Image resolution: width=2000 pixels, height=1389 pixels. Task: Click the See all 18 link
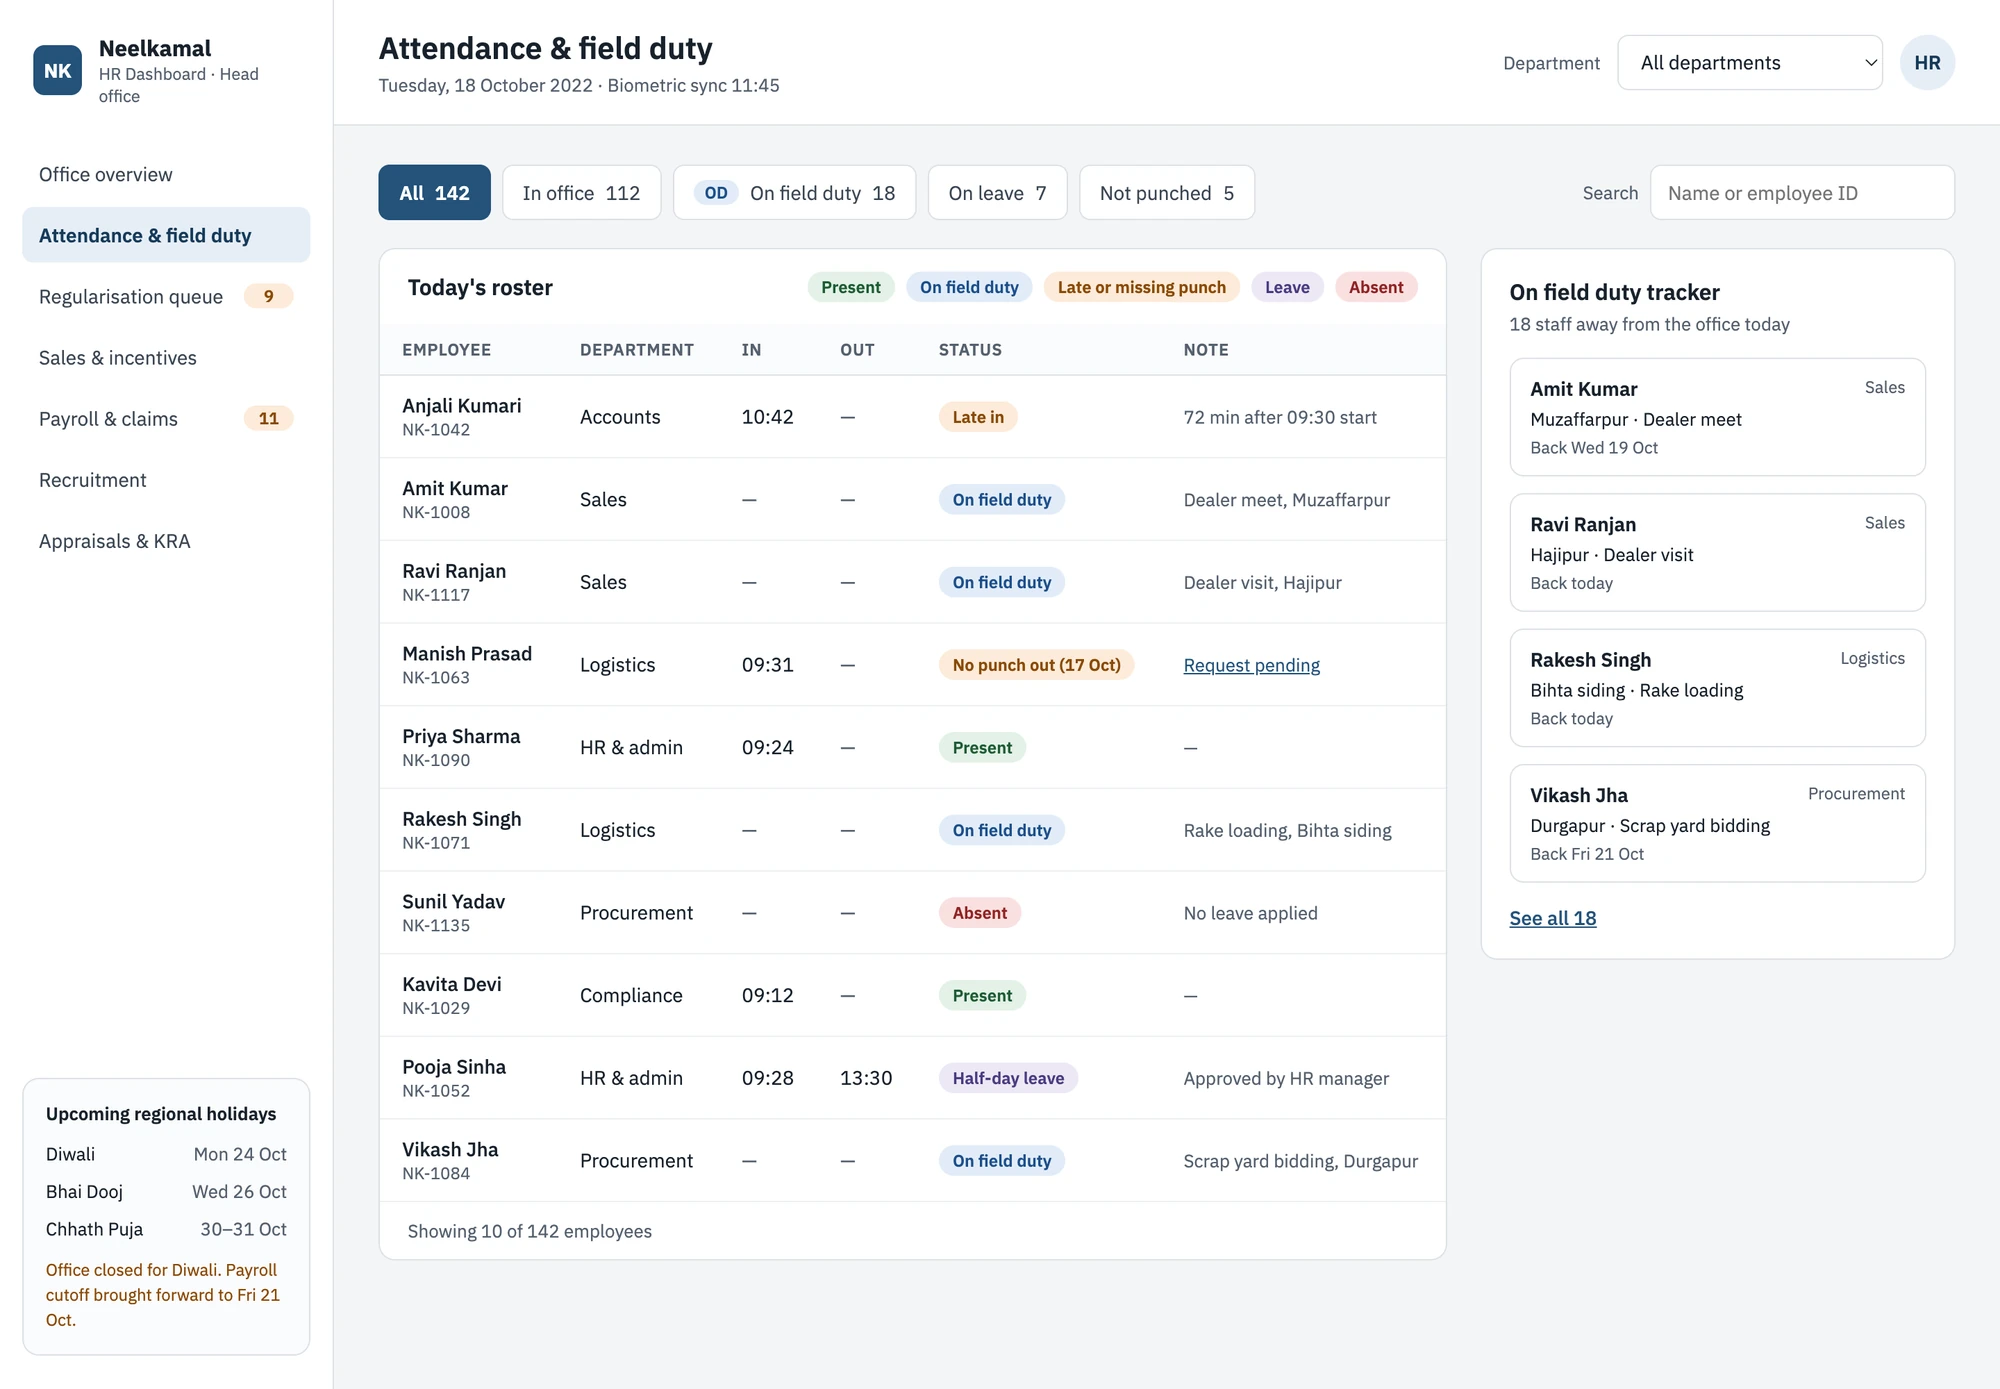click(1552, 918)
